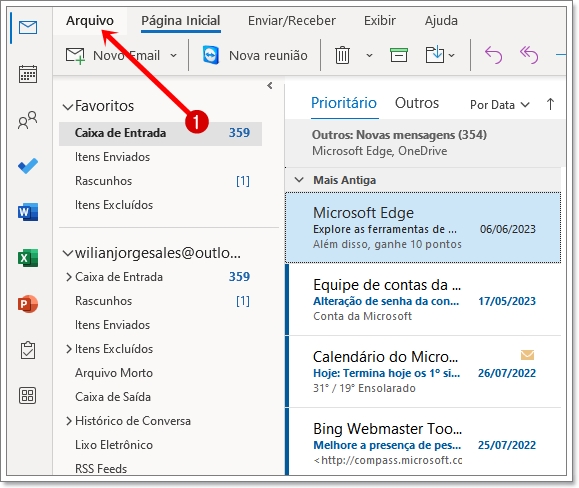Select Caixa de Entrada under Favoritos
The height and width of the screenshot is (488, 579).
[x=160, y=133]
